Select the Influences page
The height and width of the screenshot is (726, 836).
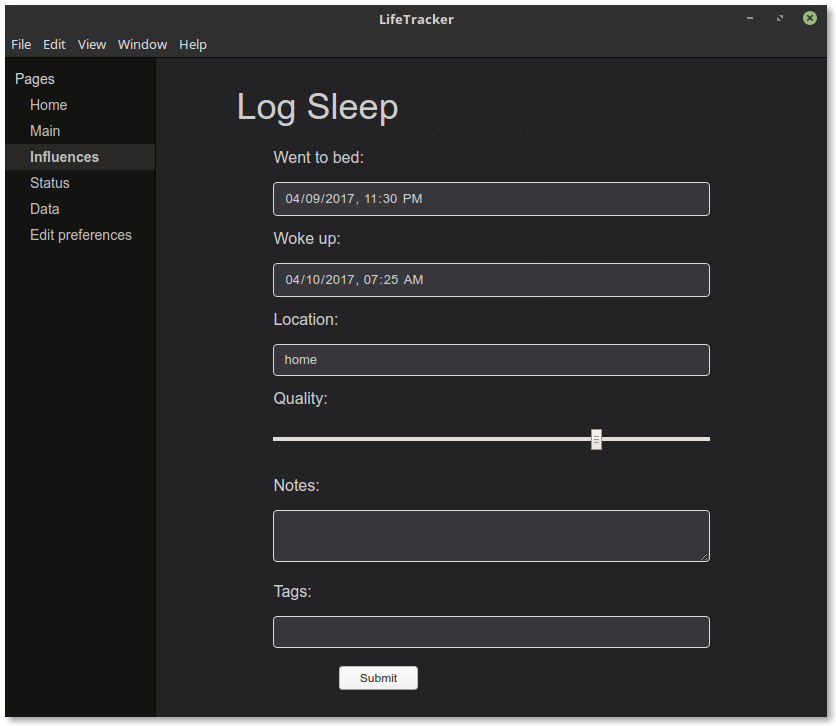[80, 157]
